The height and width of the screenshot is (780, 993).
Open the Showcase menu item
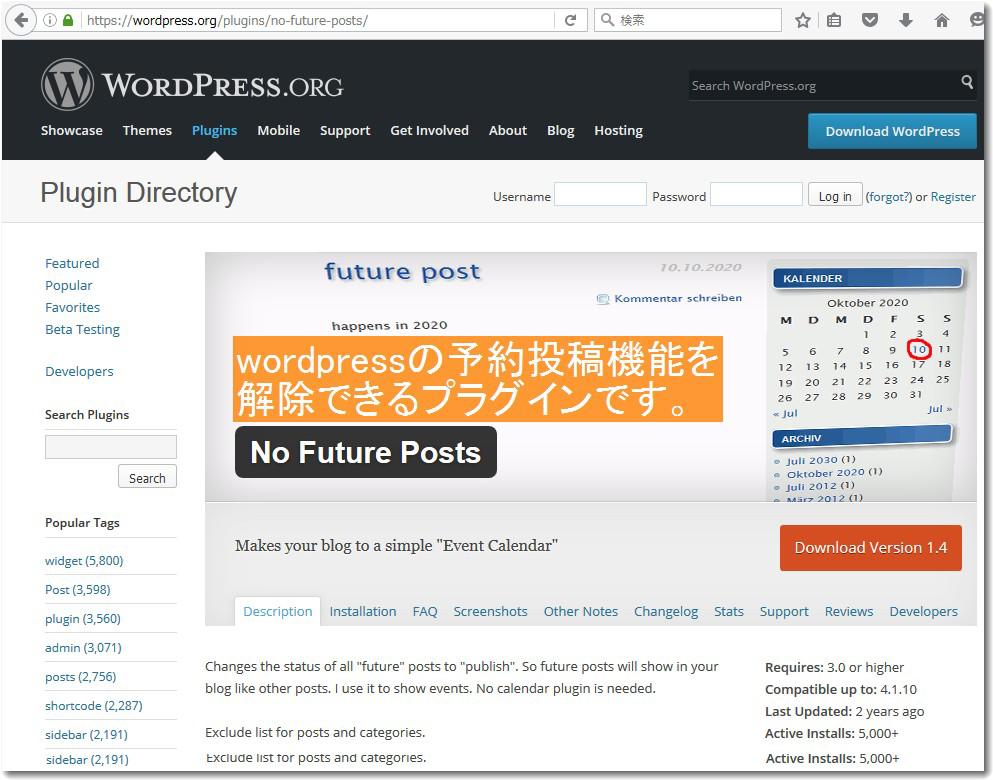point(72,130)
